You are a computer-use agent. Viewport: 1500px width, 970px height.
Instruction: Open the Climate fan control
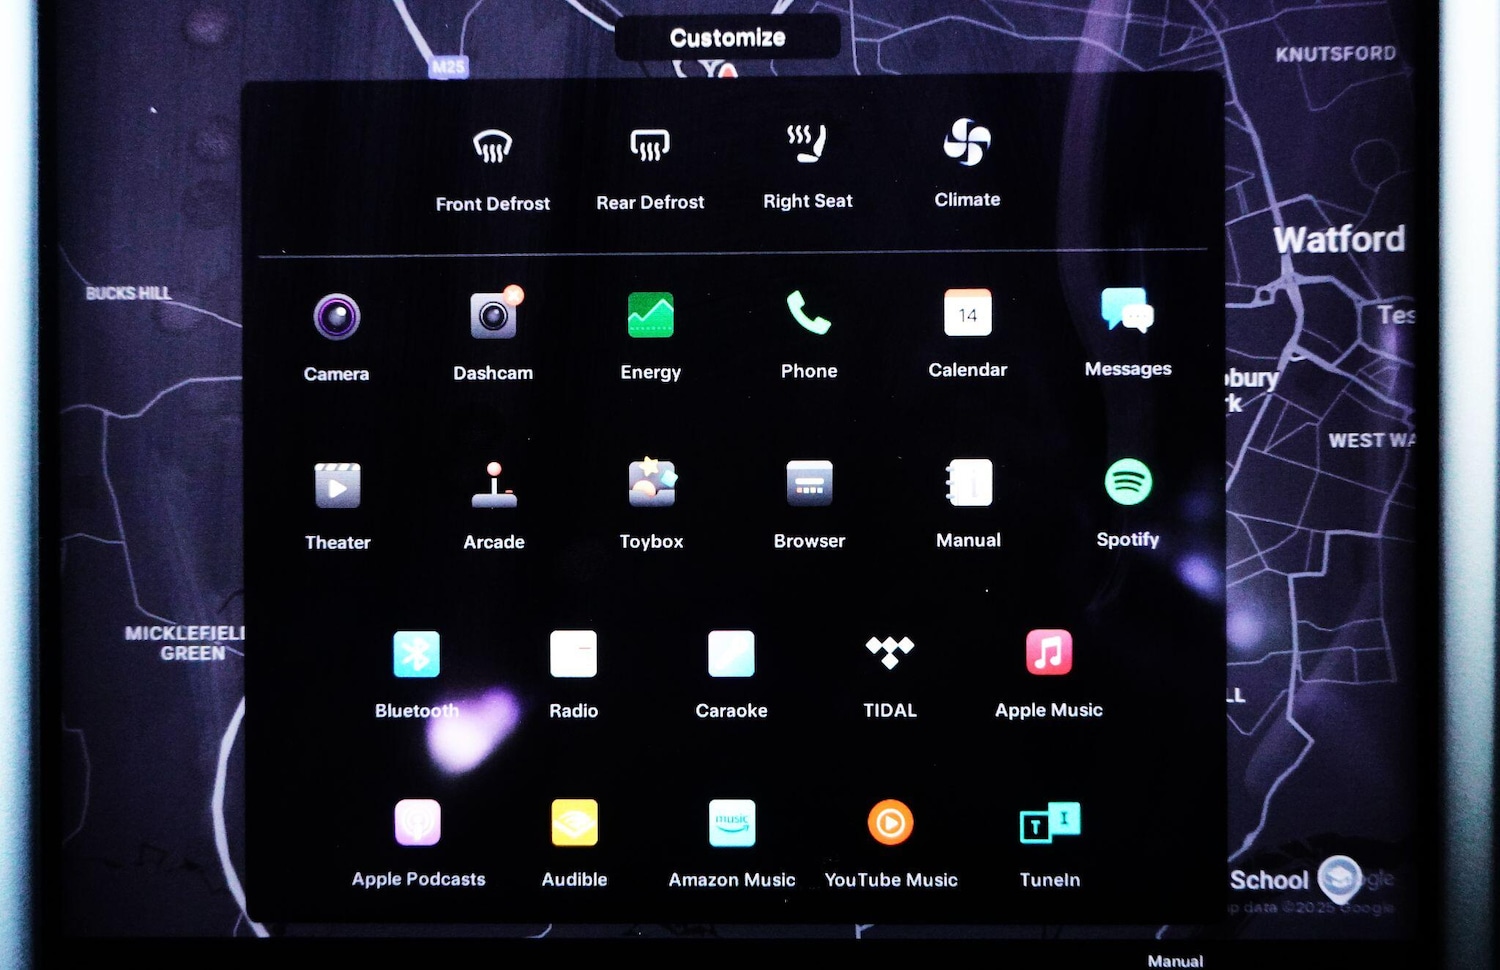pyautogui.click(x=967, y=142)
